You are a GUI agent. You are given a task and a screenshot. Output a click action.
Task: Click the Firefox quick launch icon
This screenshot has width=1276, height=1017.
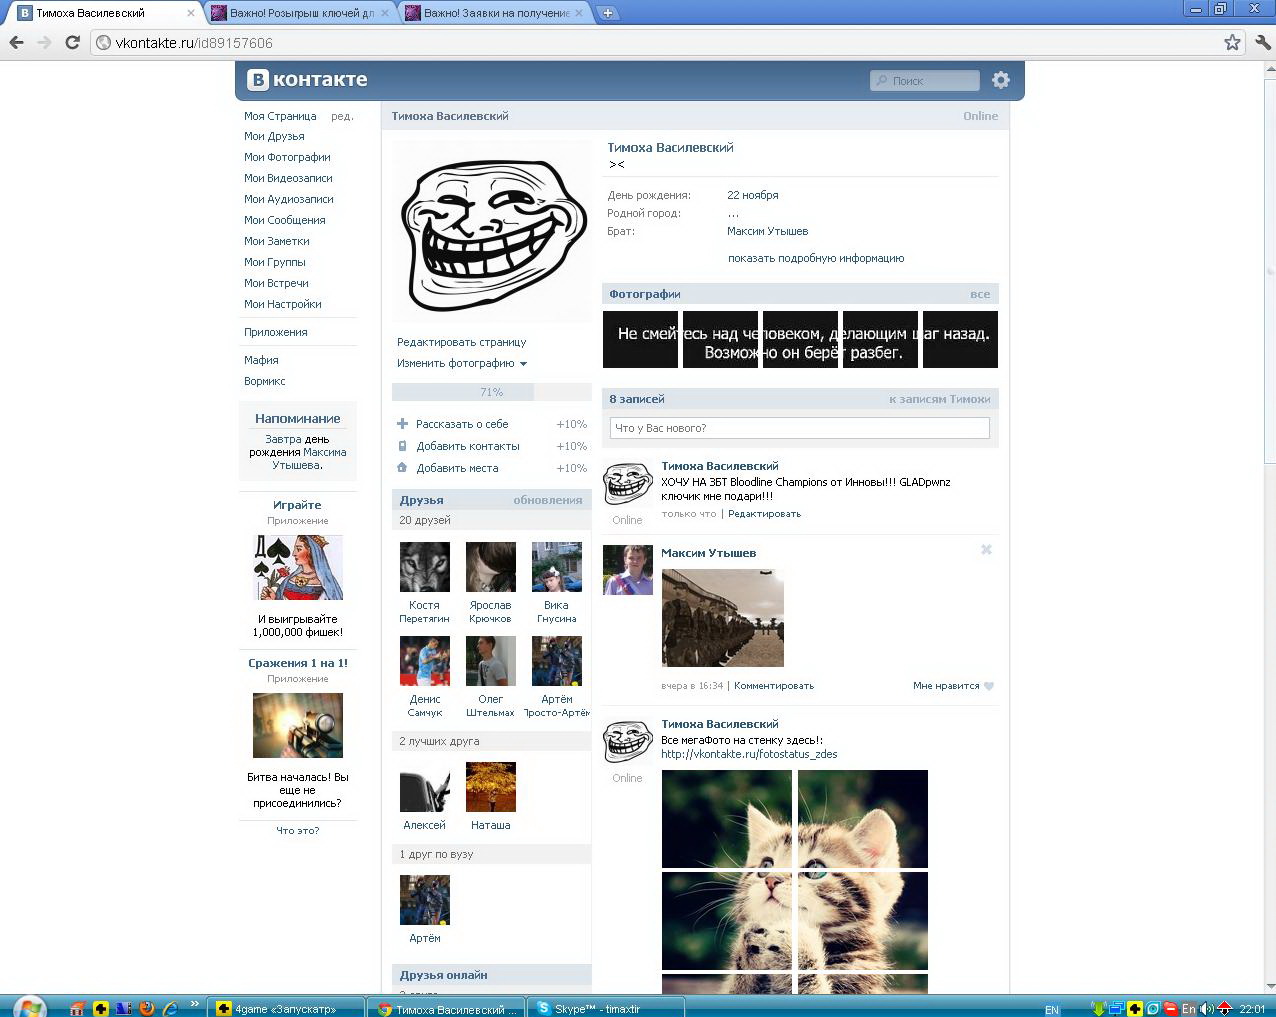(x=147, y=1008)
